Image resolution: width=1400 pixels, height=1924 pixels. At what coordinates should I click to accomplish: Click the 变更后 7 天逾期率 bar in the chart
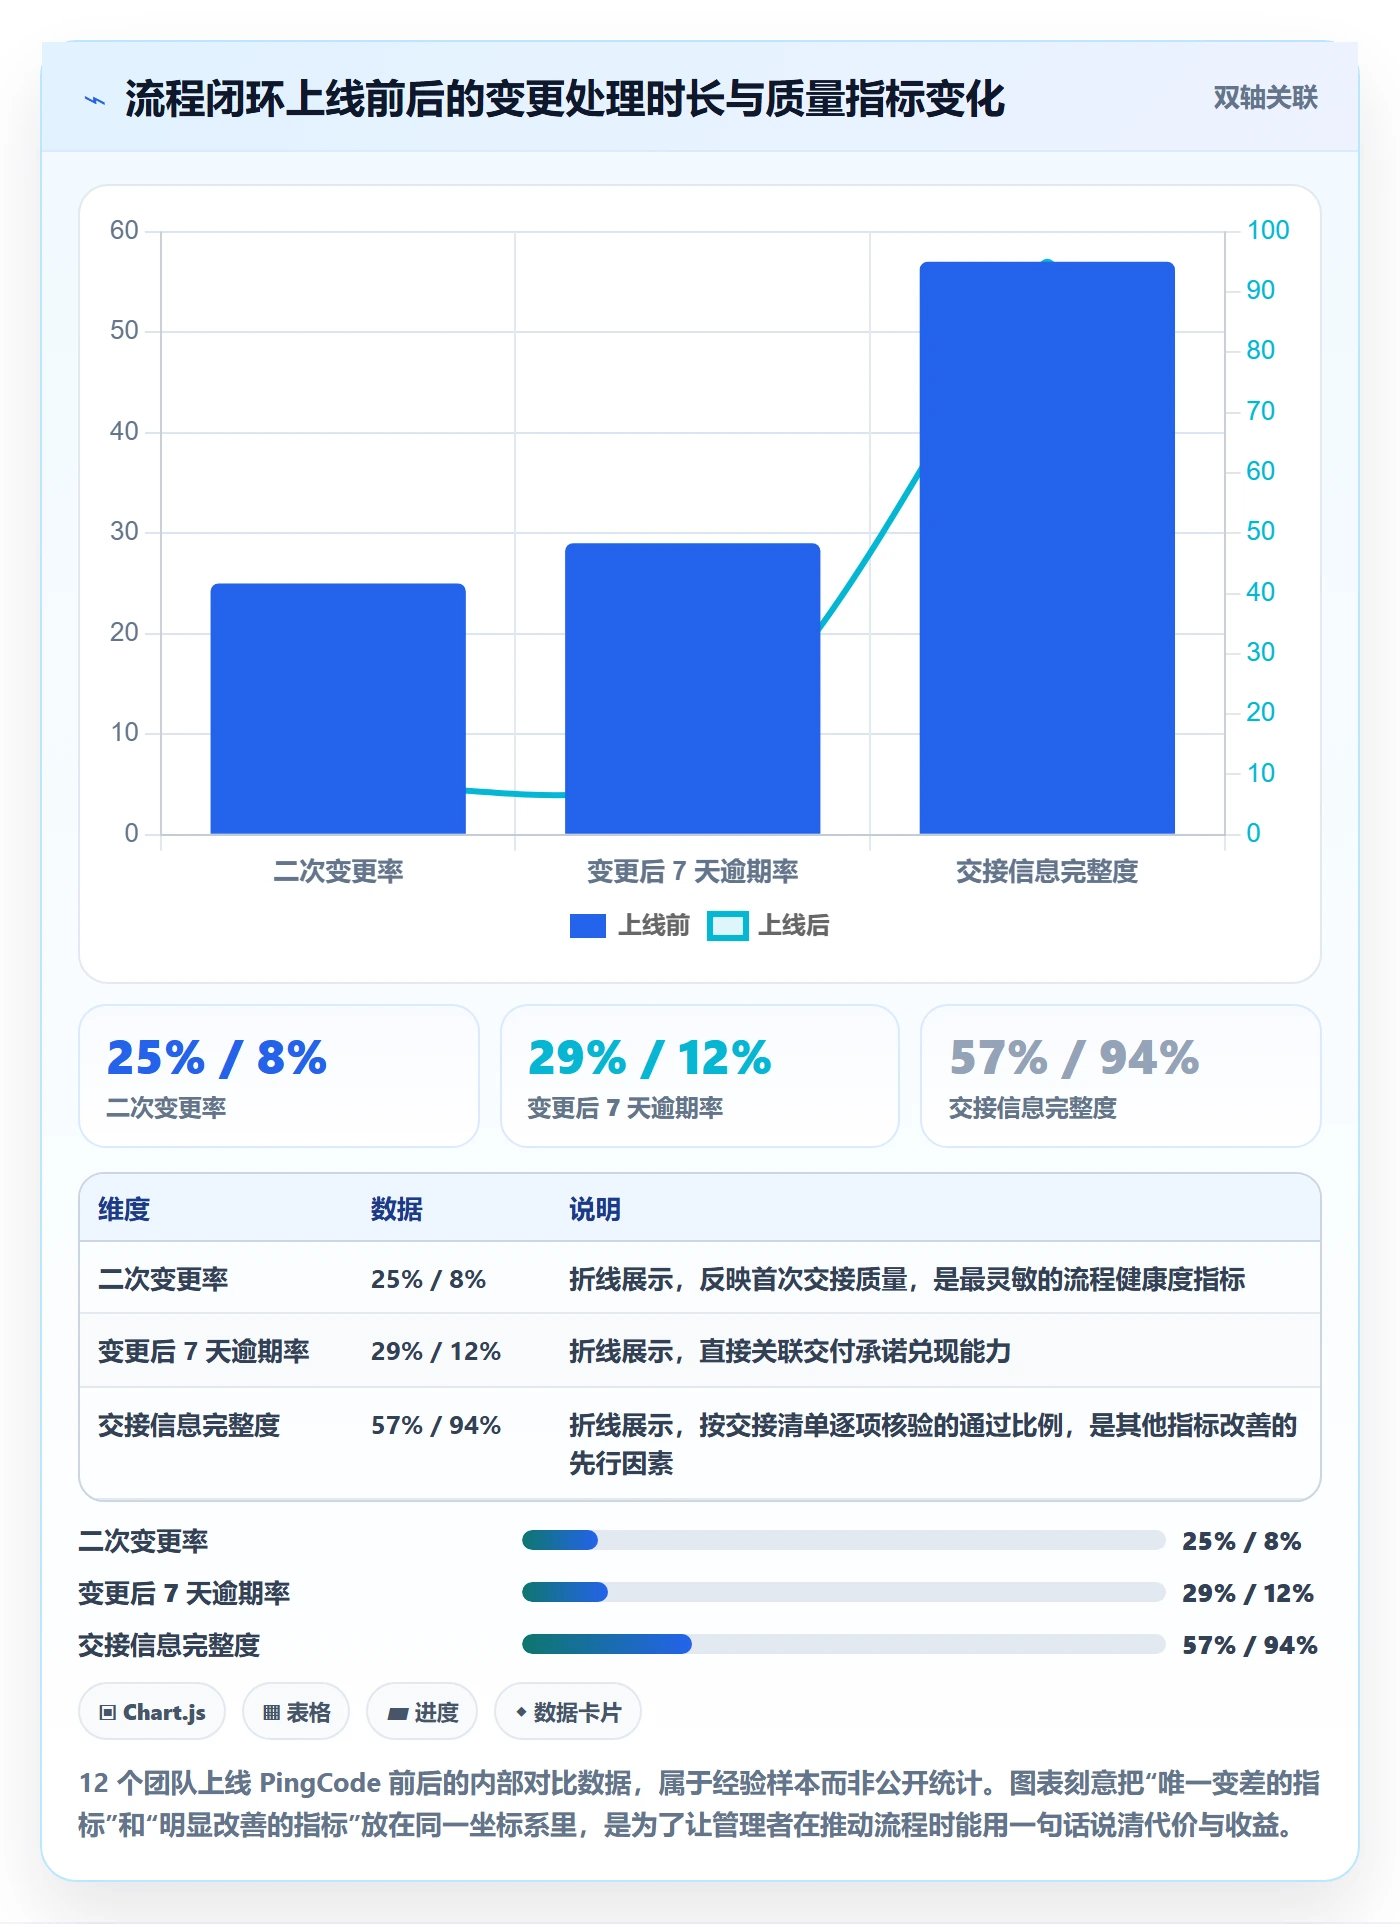pyautogui.click(x=692, y=688)
